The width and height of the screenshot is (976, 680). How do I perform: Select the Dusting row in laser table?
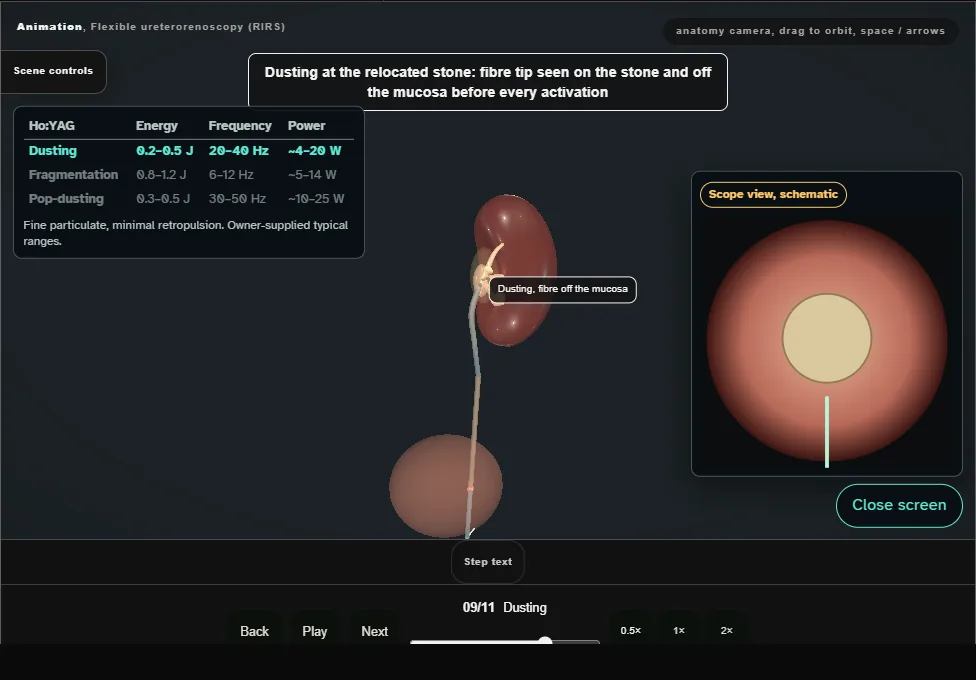coord(189,151)
